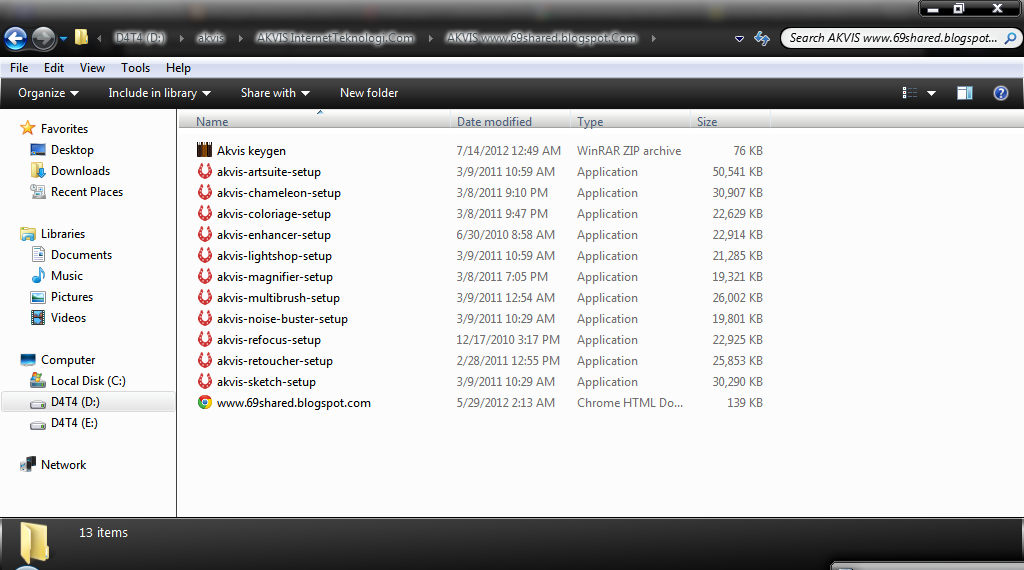
Task: Open Include in library dropdown
Action: pyautogui.click(x=159, y=93)
